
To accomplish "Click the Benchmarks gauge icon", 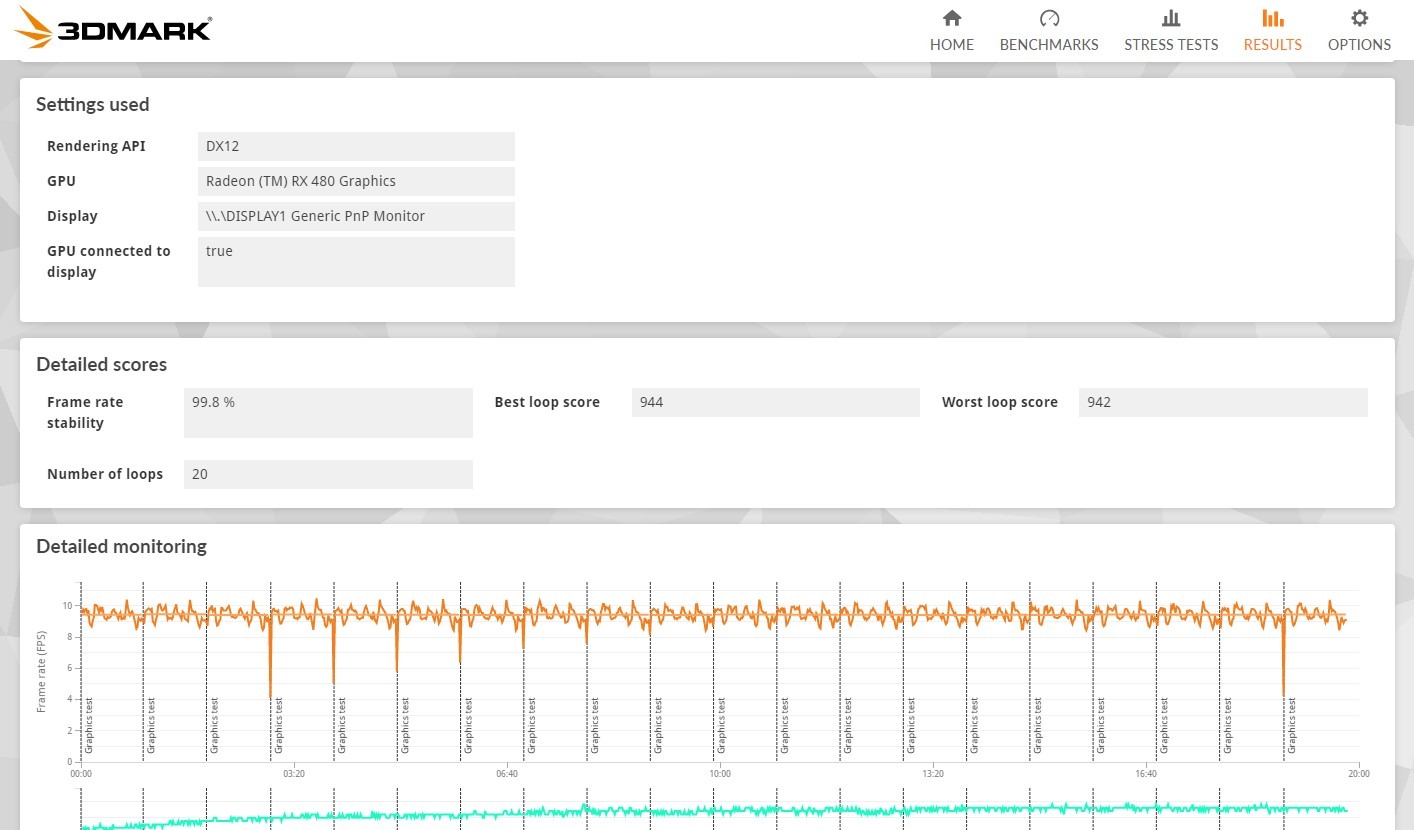I will (1049, 18).
